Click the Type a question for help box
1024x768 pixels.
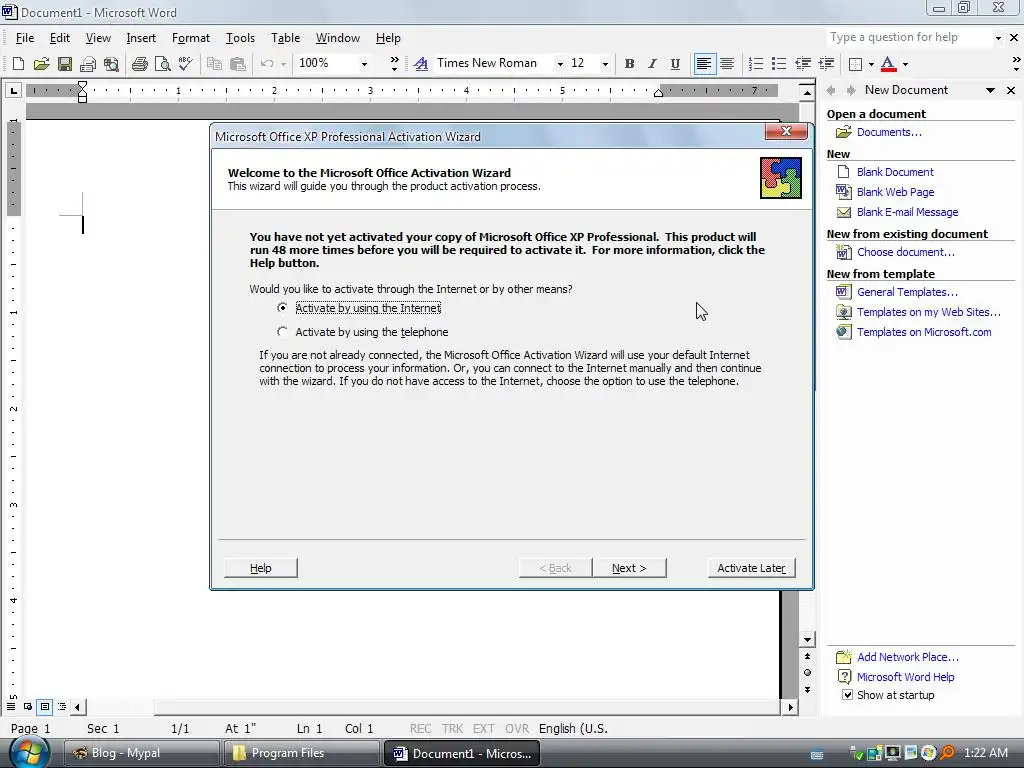pos(909,37)
